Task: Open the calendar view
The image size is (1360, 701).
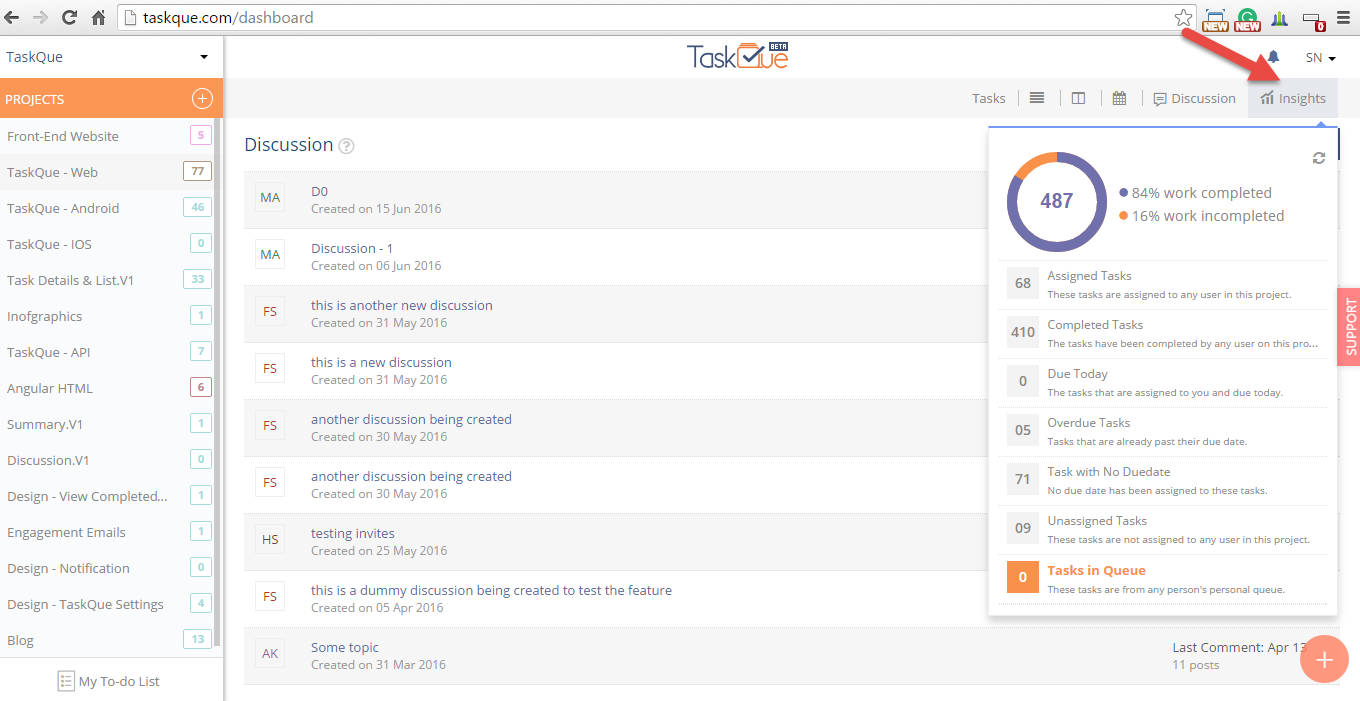Action: coord(1119,97)
